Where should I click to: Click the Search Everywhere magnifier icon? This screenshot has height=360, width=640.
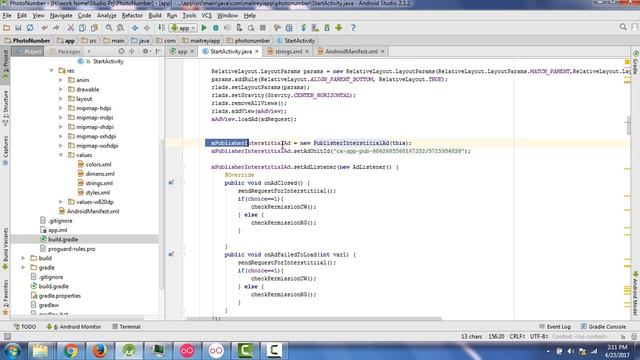(623, 27)
